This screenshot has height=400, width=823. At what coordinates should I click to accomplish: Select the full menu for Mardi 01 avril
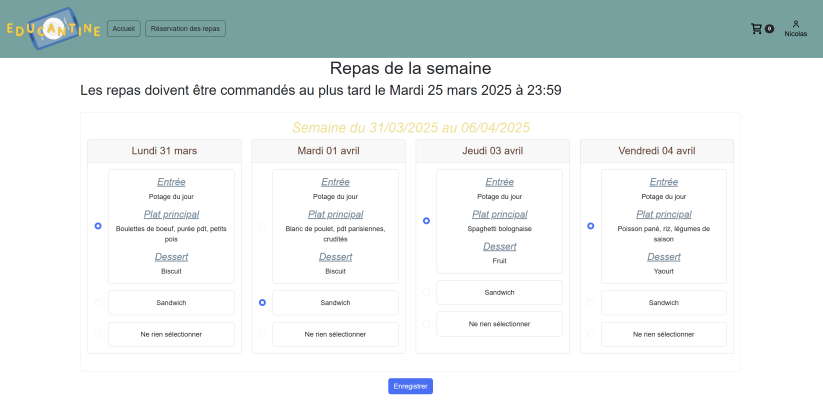(262, 226)
